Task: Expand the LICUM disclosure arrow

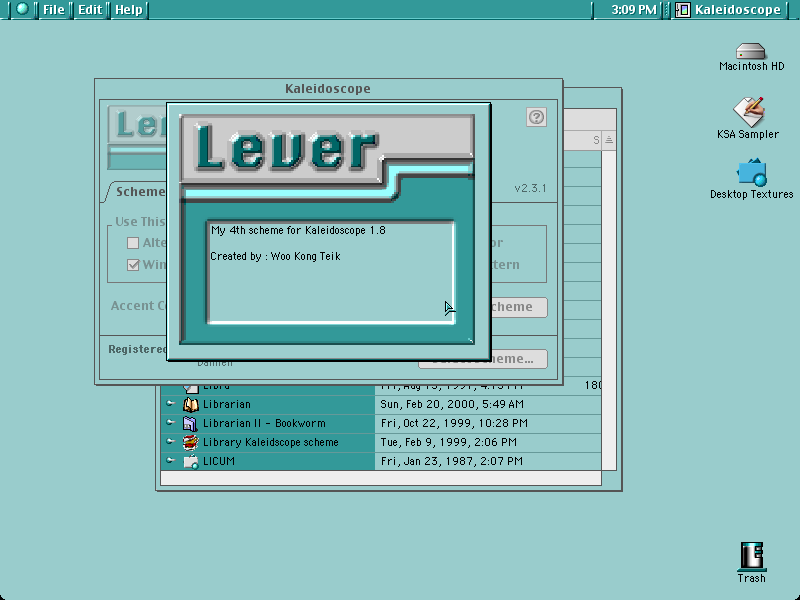Action: pos(170,460)
